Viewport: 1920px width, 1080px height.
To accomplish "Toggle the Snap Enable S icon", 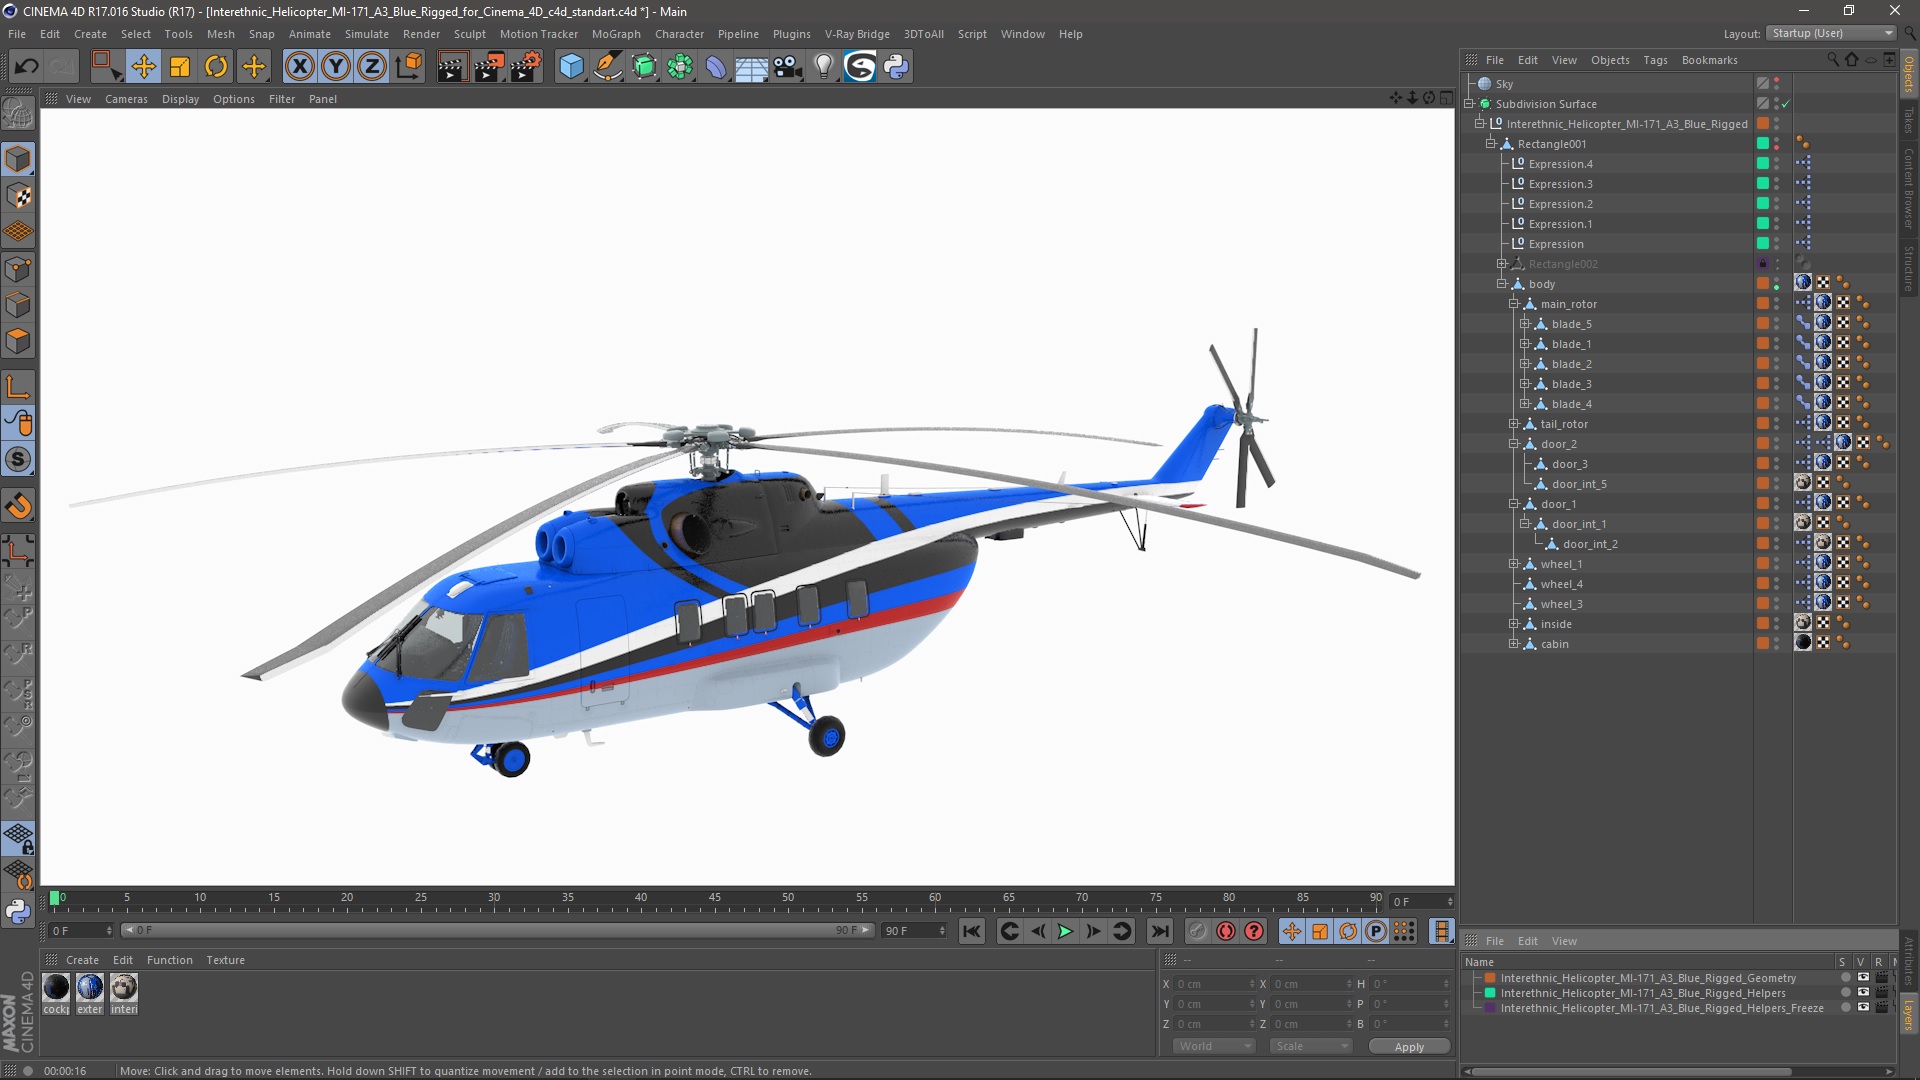I will point(18,460).
